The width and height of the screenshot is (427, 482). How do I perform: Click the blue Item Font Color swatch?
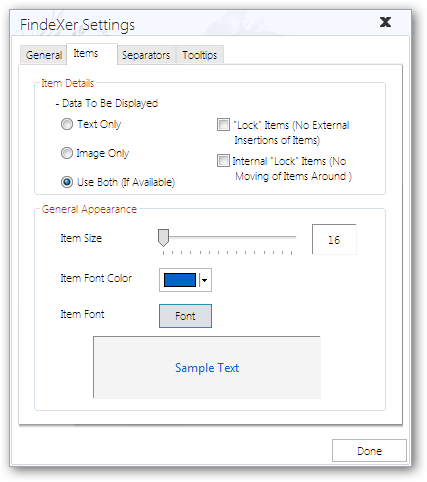tap(180, 280)
